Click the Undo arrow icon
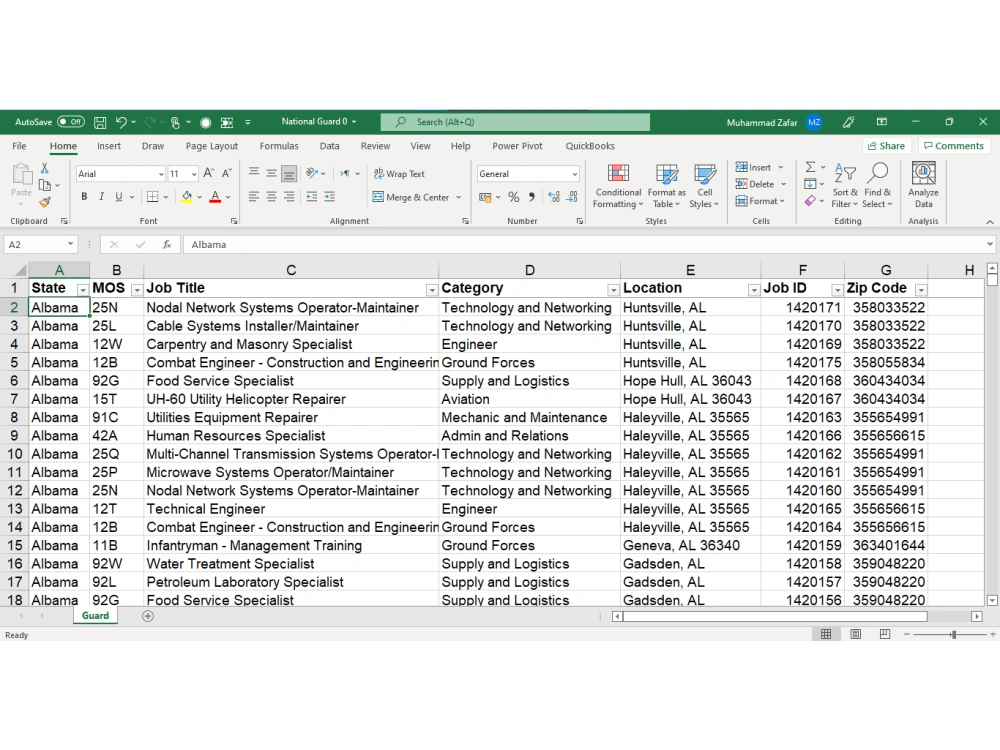The width and height of the screenshot is (1000, 750). (x=121, y=122)
